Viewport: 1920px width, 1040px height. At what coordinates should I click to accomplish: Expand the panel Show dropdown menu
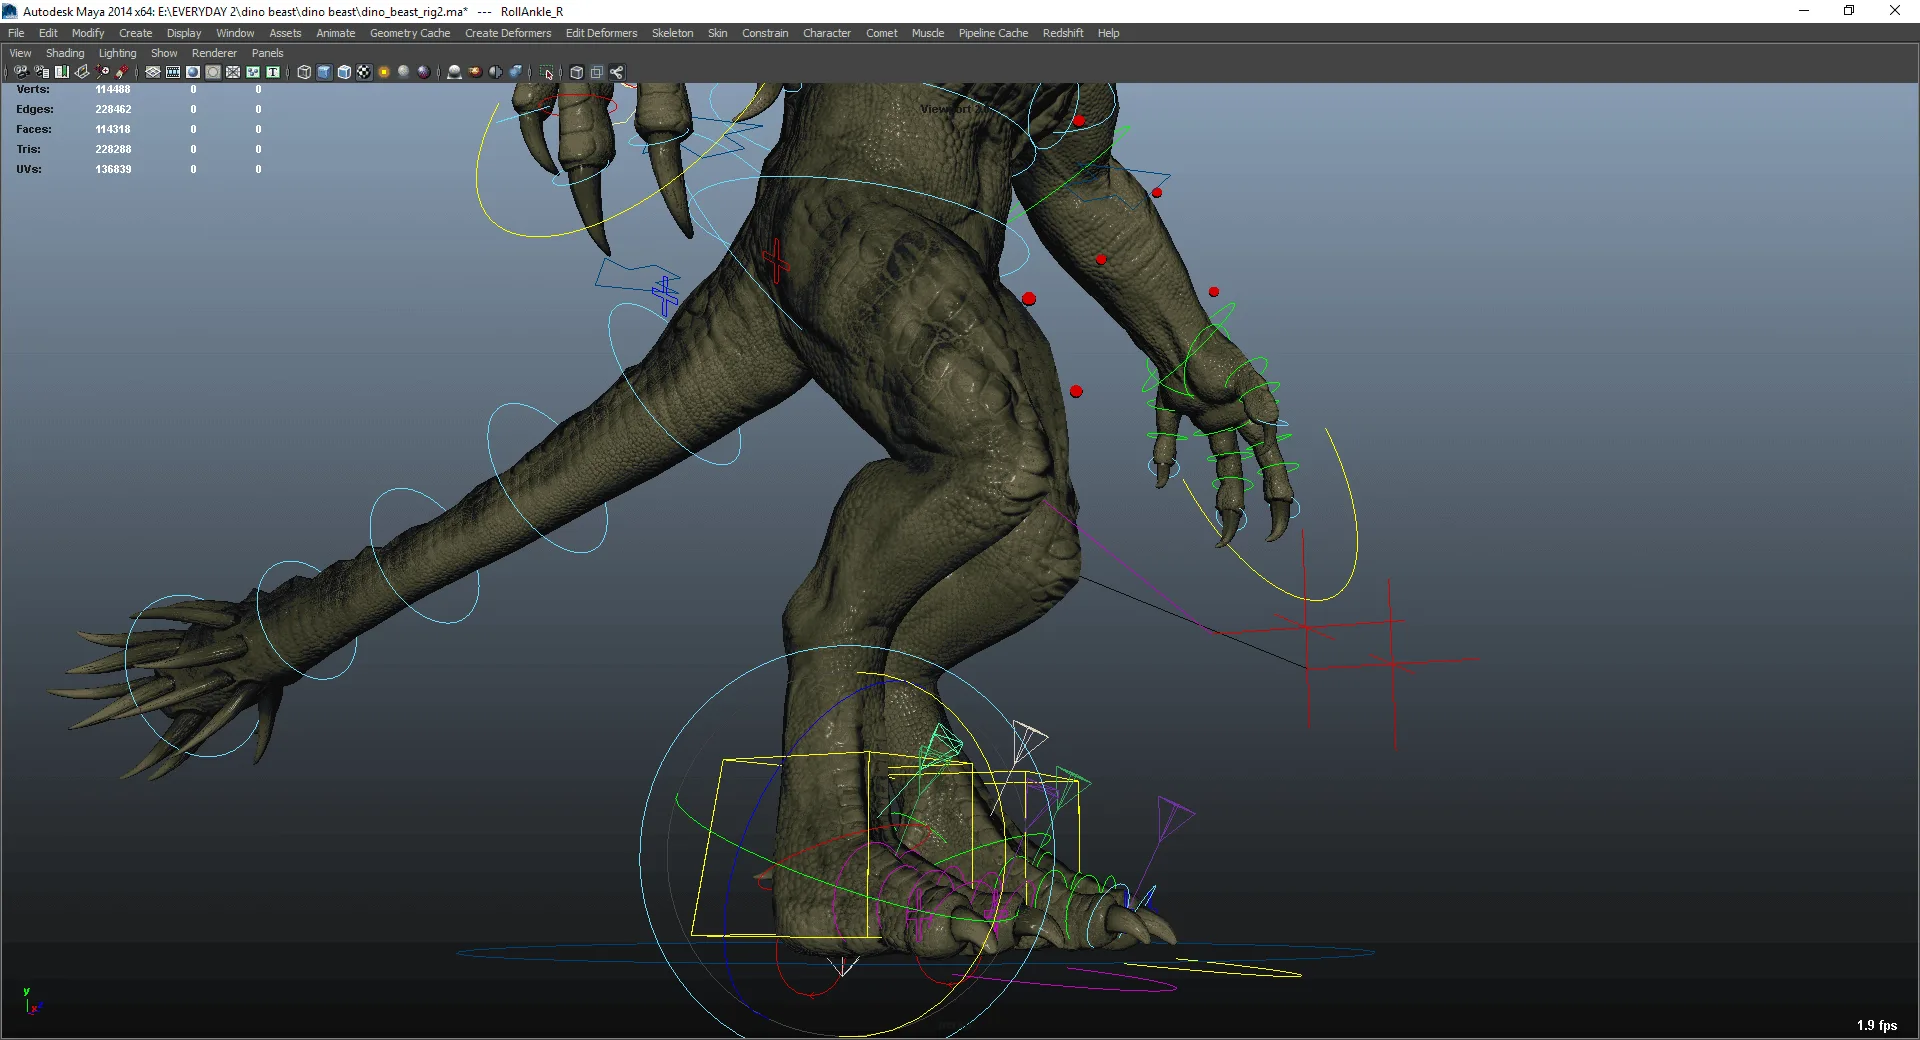coord(164,53)
